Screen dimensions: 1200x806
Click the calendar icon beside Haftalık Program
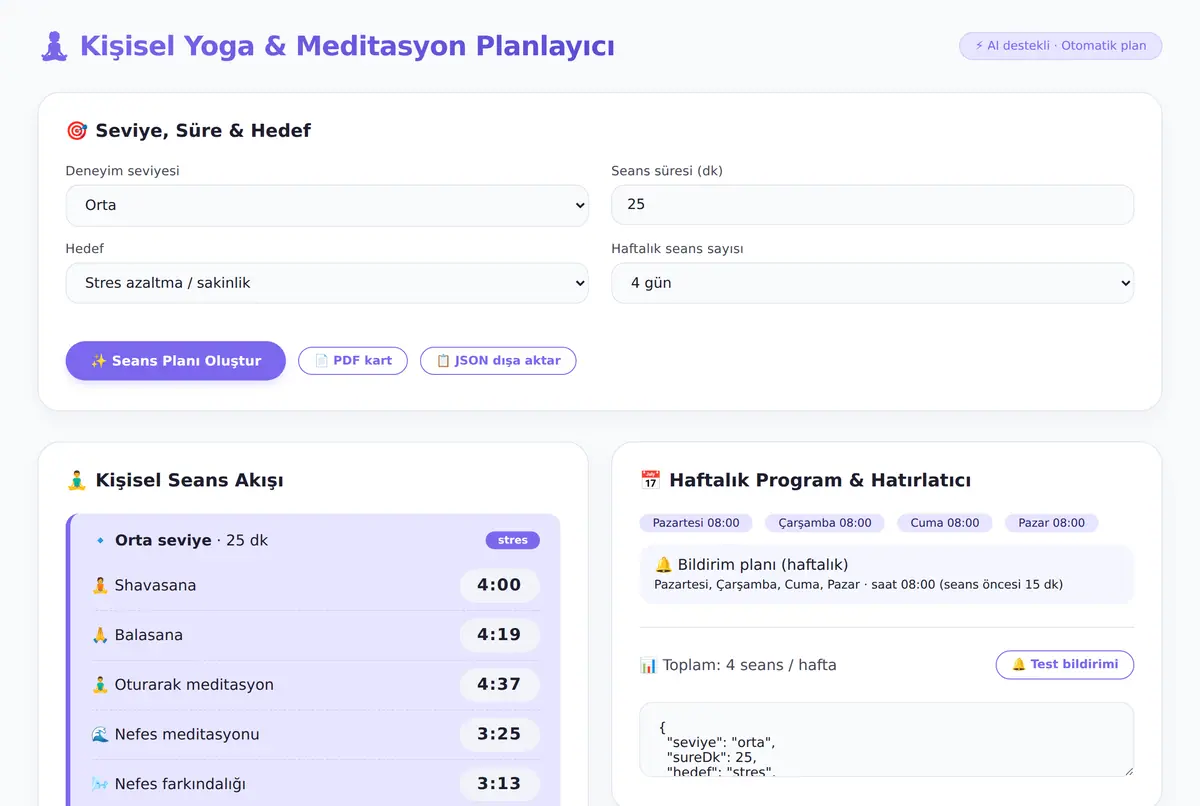650,480
